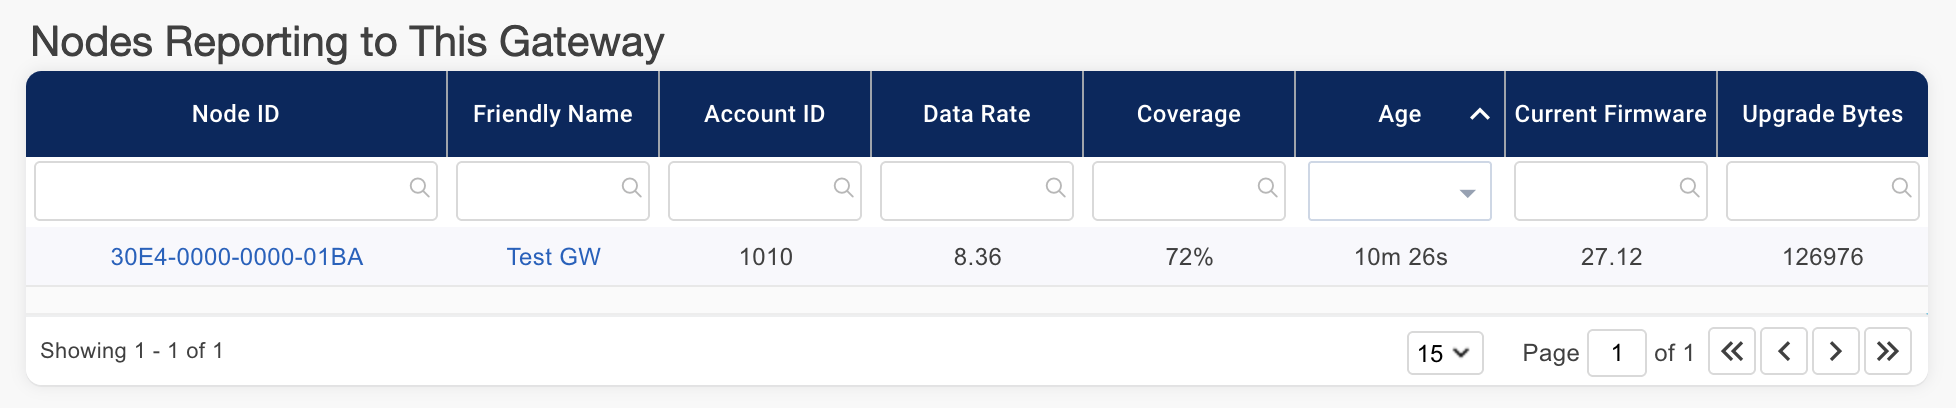Jump to the last page
This screenshot has height=408, width=1956.
1888,352
